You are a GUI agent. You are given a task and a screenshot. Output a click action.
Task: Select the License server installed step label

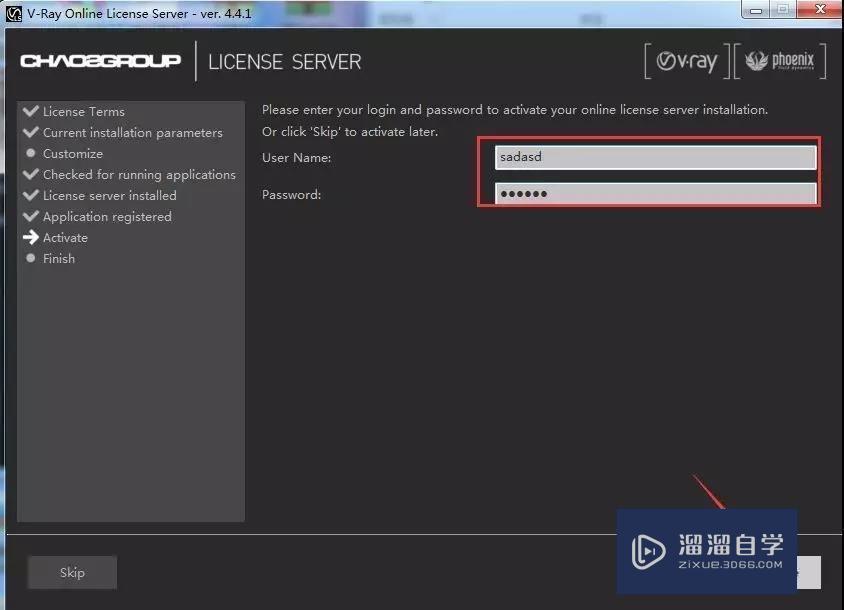pos(110,195)
